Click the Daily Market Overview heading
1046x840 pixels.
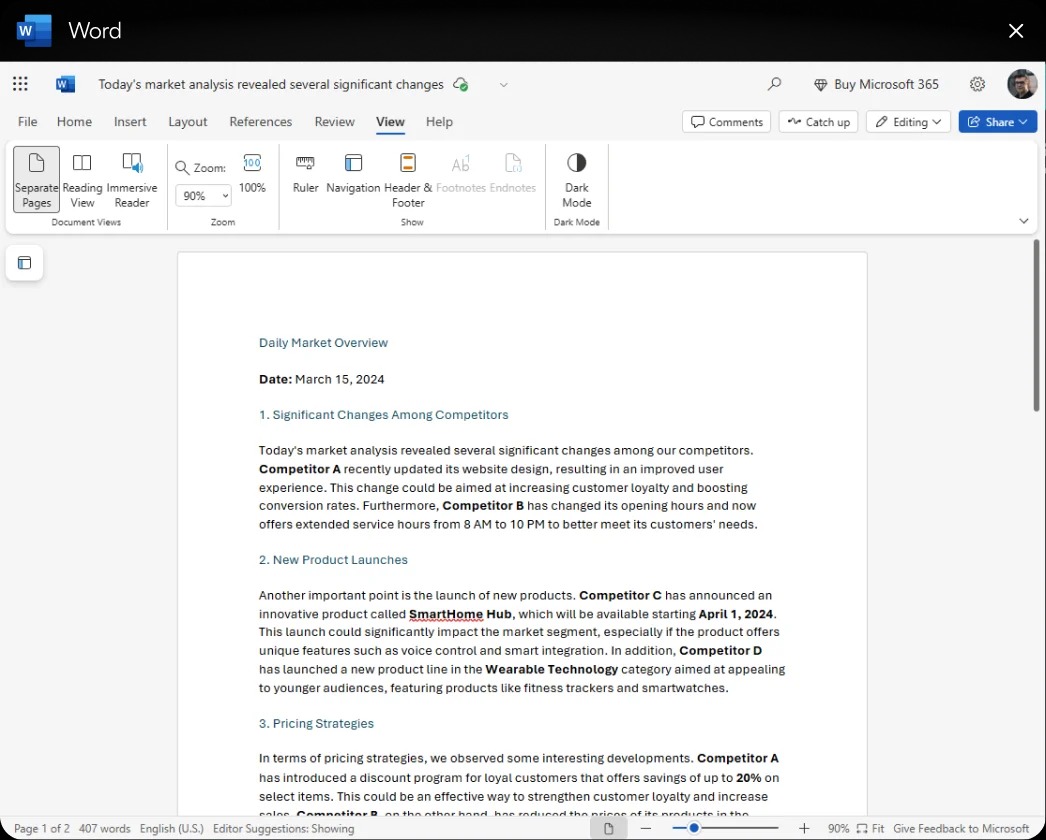coord(324,343)
